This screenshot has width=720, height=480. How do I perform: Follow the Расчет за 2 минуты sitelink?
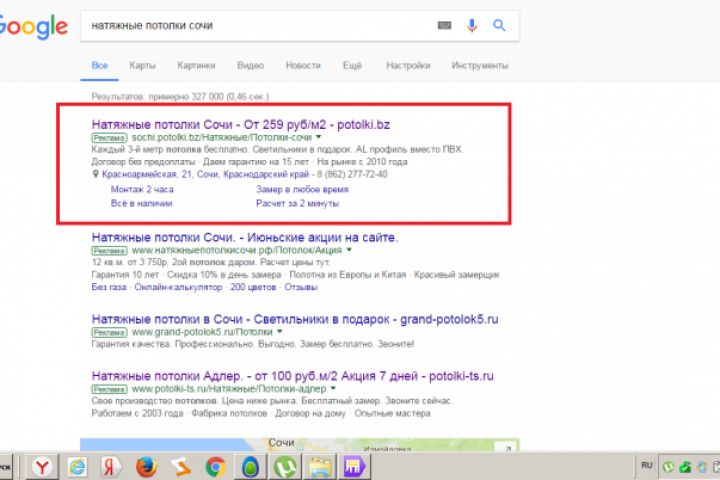(298, 203)
